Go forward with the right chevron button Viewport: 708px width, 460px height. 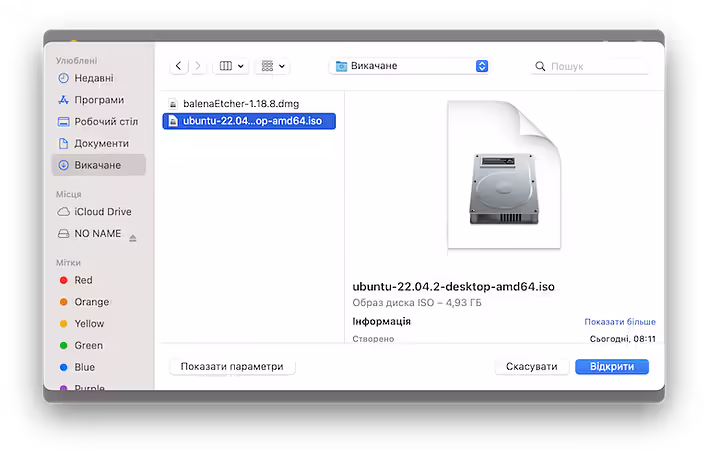tap(198, 66)
